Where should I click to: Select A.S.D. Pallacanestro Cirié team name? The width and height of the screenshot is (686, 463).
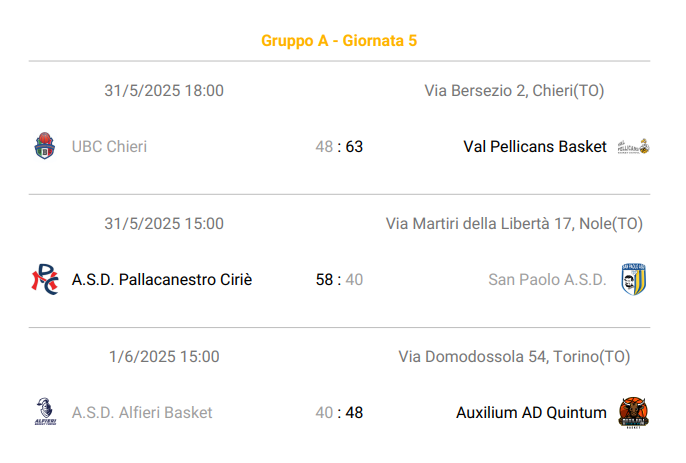point(162,280)
